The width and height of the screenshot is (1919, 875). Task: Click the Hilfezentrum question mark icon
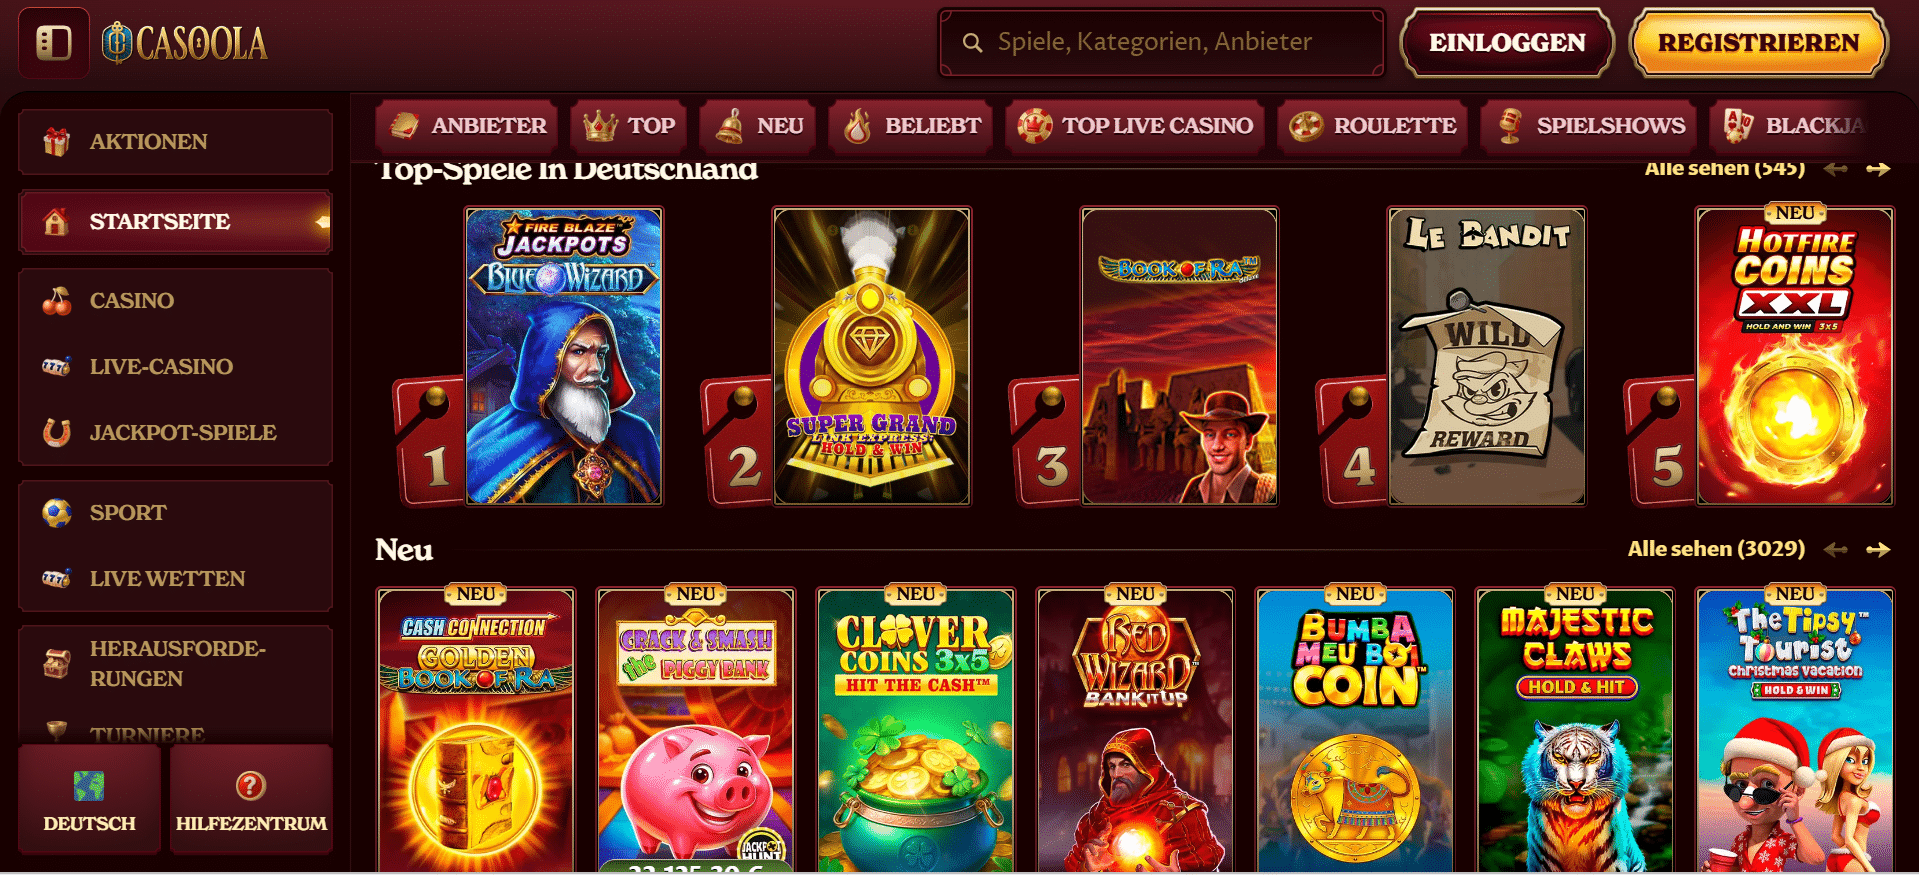251,786
